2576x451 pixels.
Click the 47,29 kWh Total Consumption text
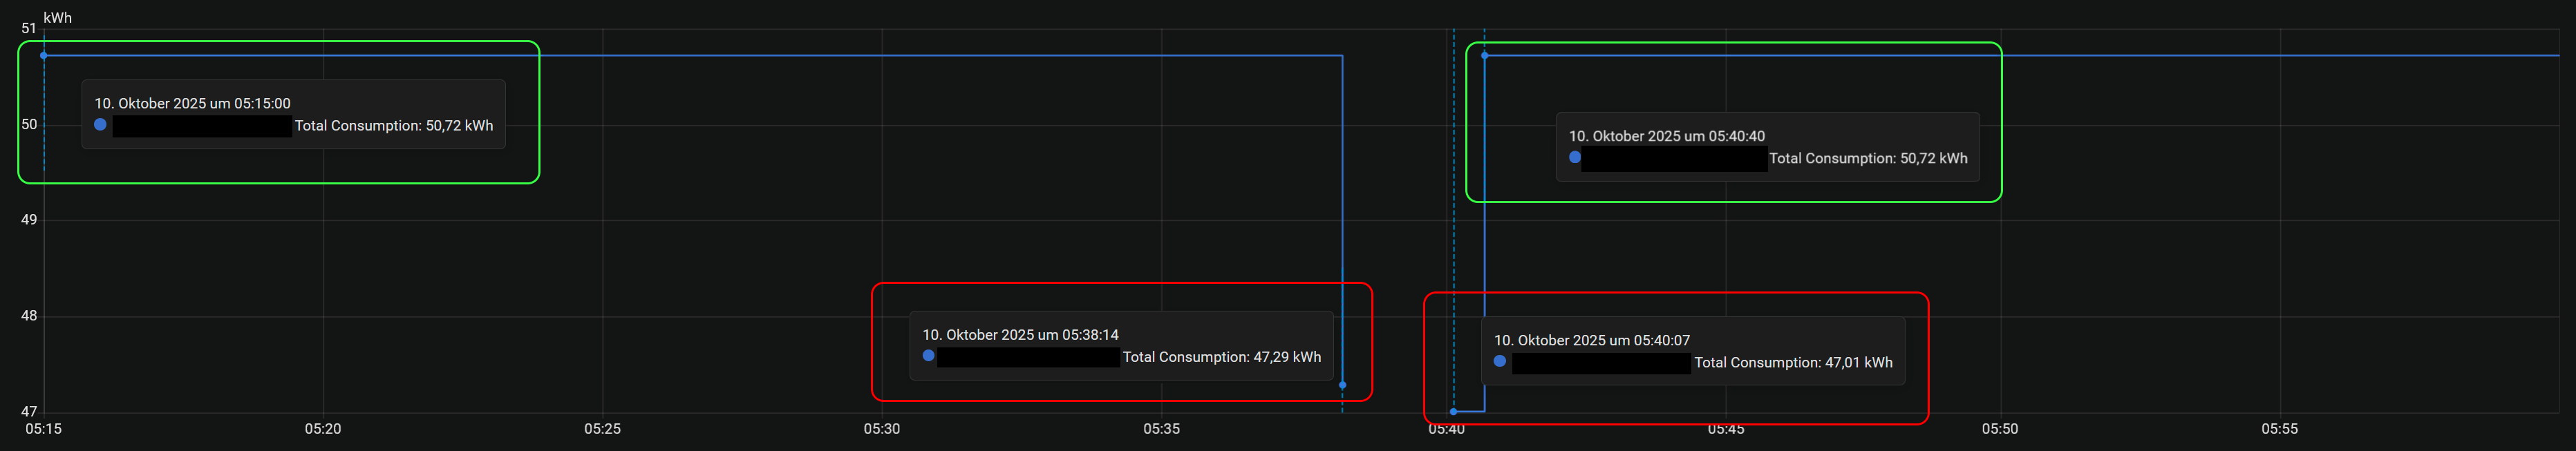(x=1221, y=357)
